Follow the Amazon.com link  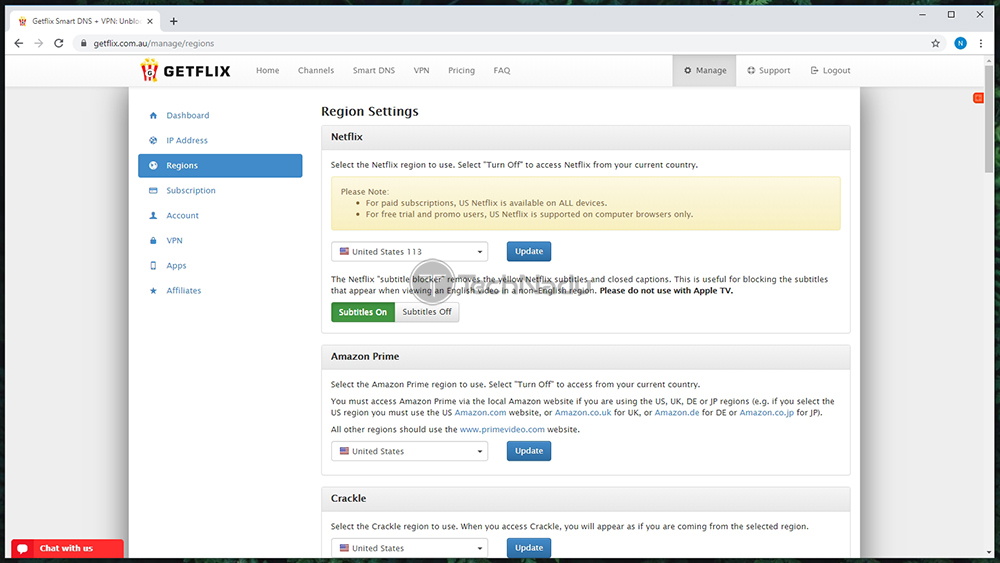coord(480,413)
